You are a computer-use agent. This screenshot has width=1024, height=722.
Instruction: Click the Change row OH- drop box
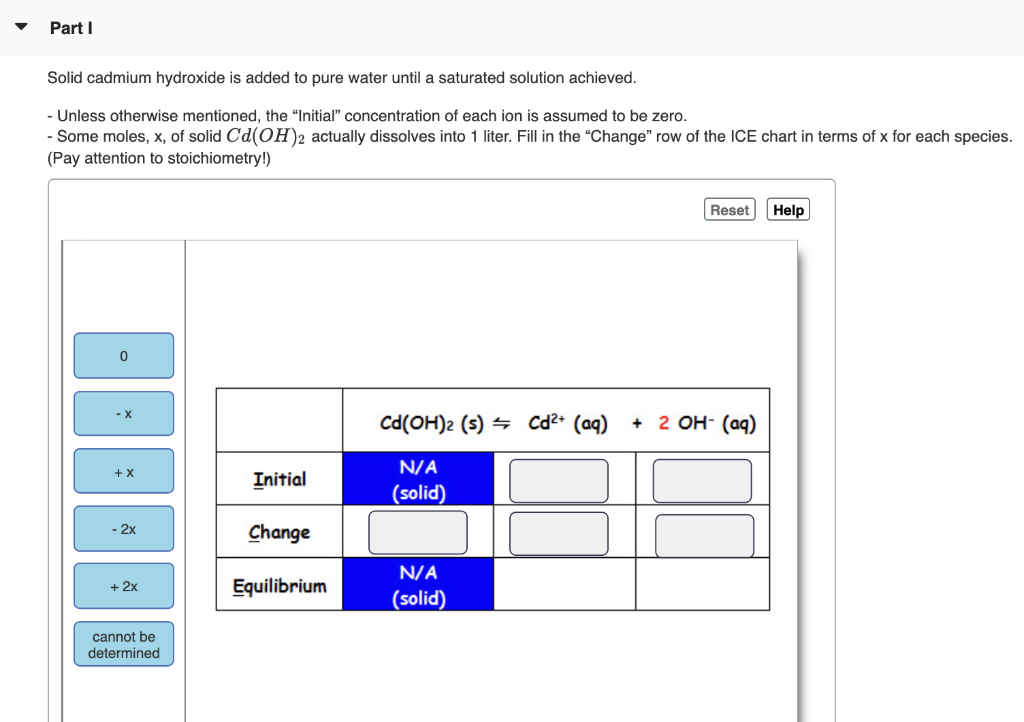point(705,536)
